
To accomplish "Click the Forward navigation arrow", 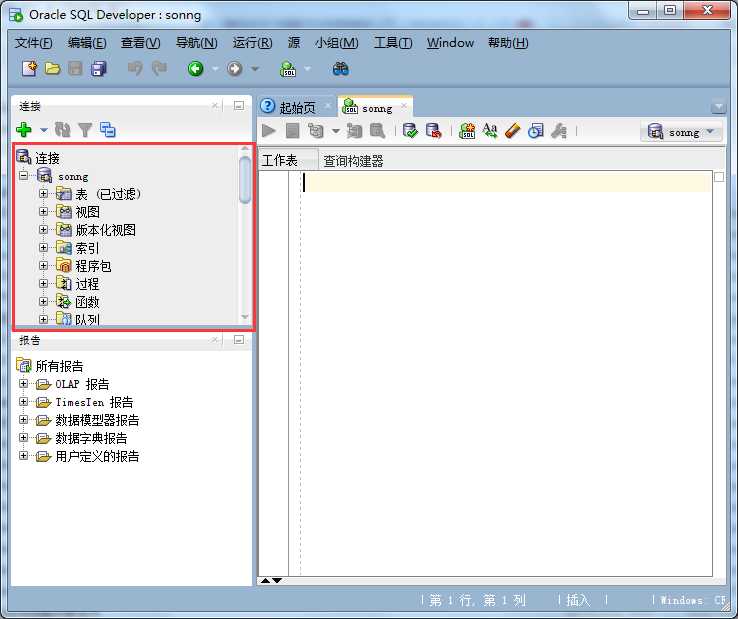I will [x=234, y=69].
